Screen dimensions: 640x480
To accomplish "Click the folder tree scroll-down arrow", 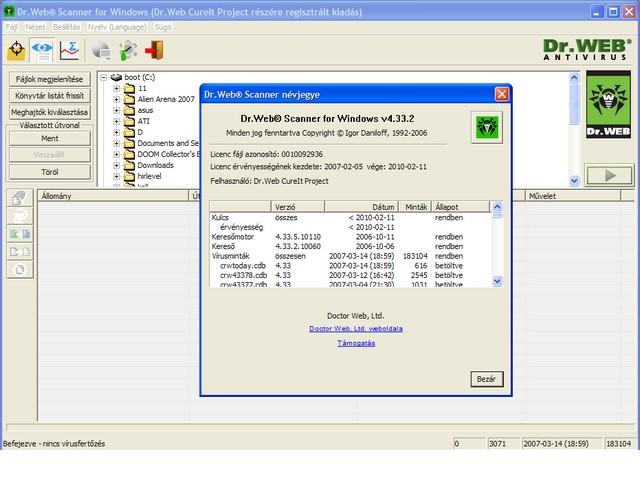I will pos(574,180).
